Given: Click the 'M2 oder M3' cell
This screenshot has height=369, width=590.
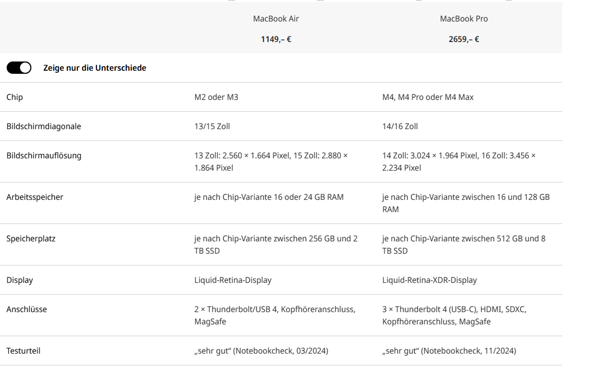Looking at the screenshot, I should pyautogui.click(x=216, y=97).
